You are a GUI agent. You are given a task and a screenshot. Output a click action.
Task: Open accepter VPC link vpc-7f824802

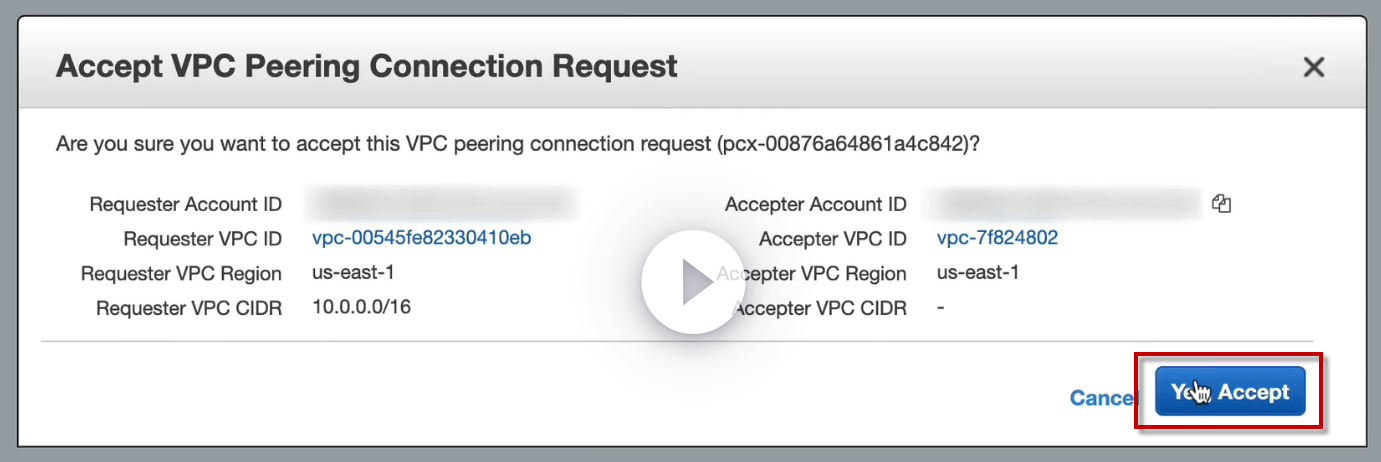[997, 238]
